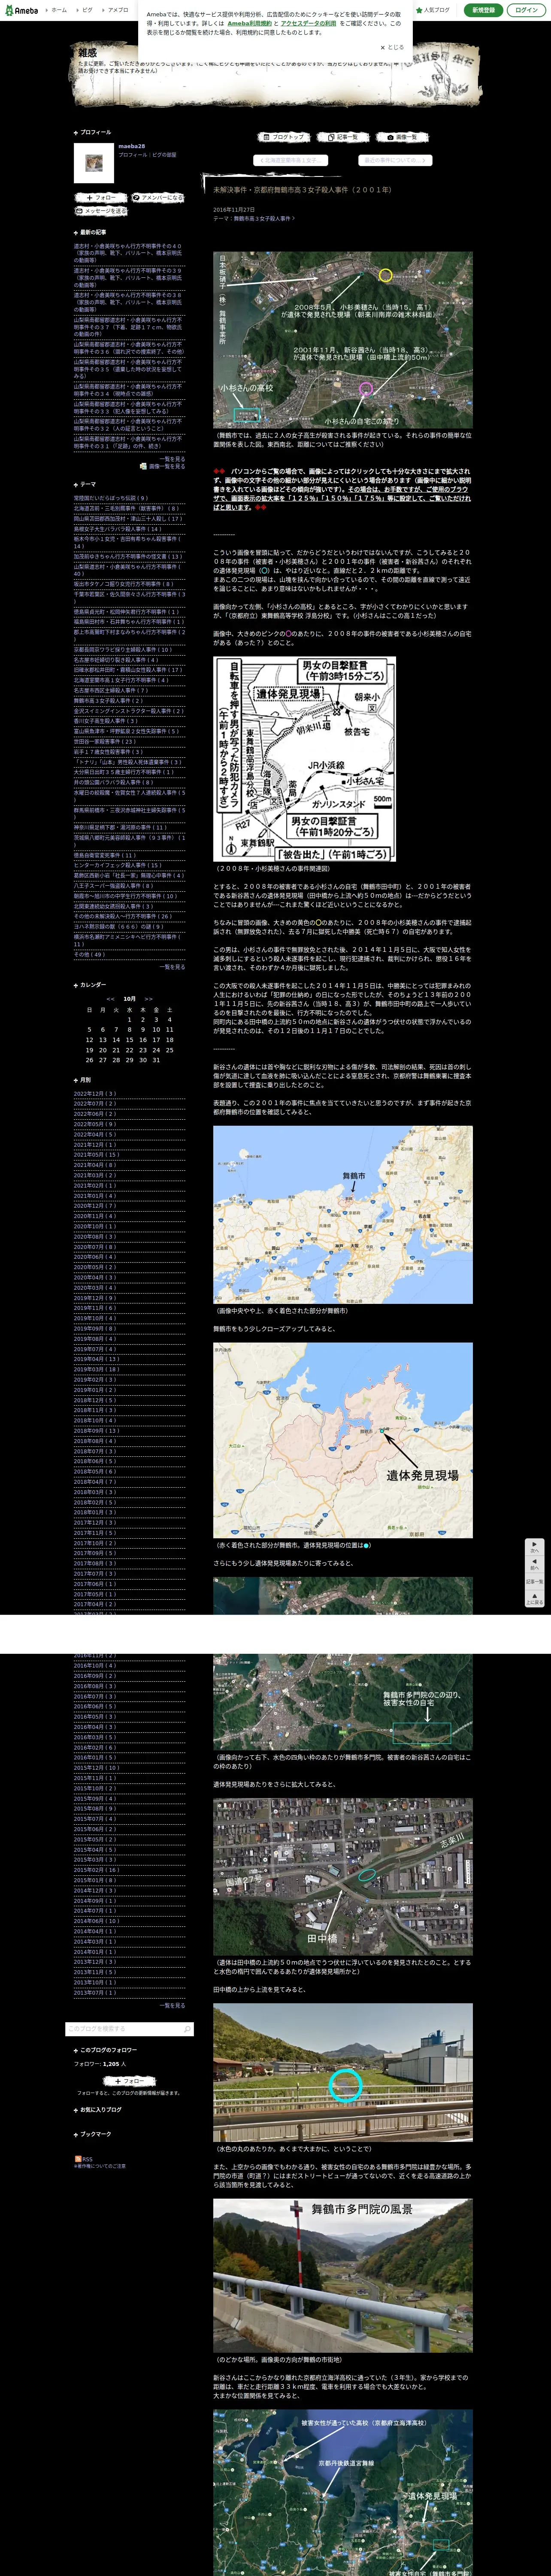
Task: Click the フォロー plus button under the profile
Action: (100, 198)
